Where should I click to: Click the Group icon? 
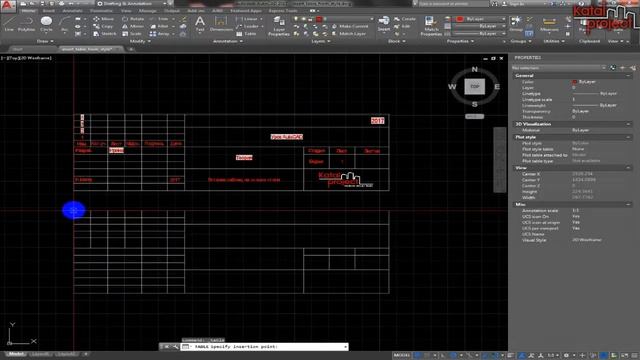[516, 23]
